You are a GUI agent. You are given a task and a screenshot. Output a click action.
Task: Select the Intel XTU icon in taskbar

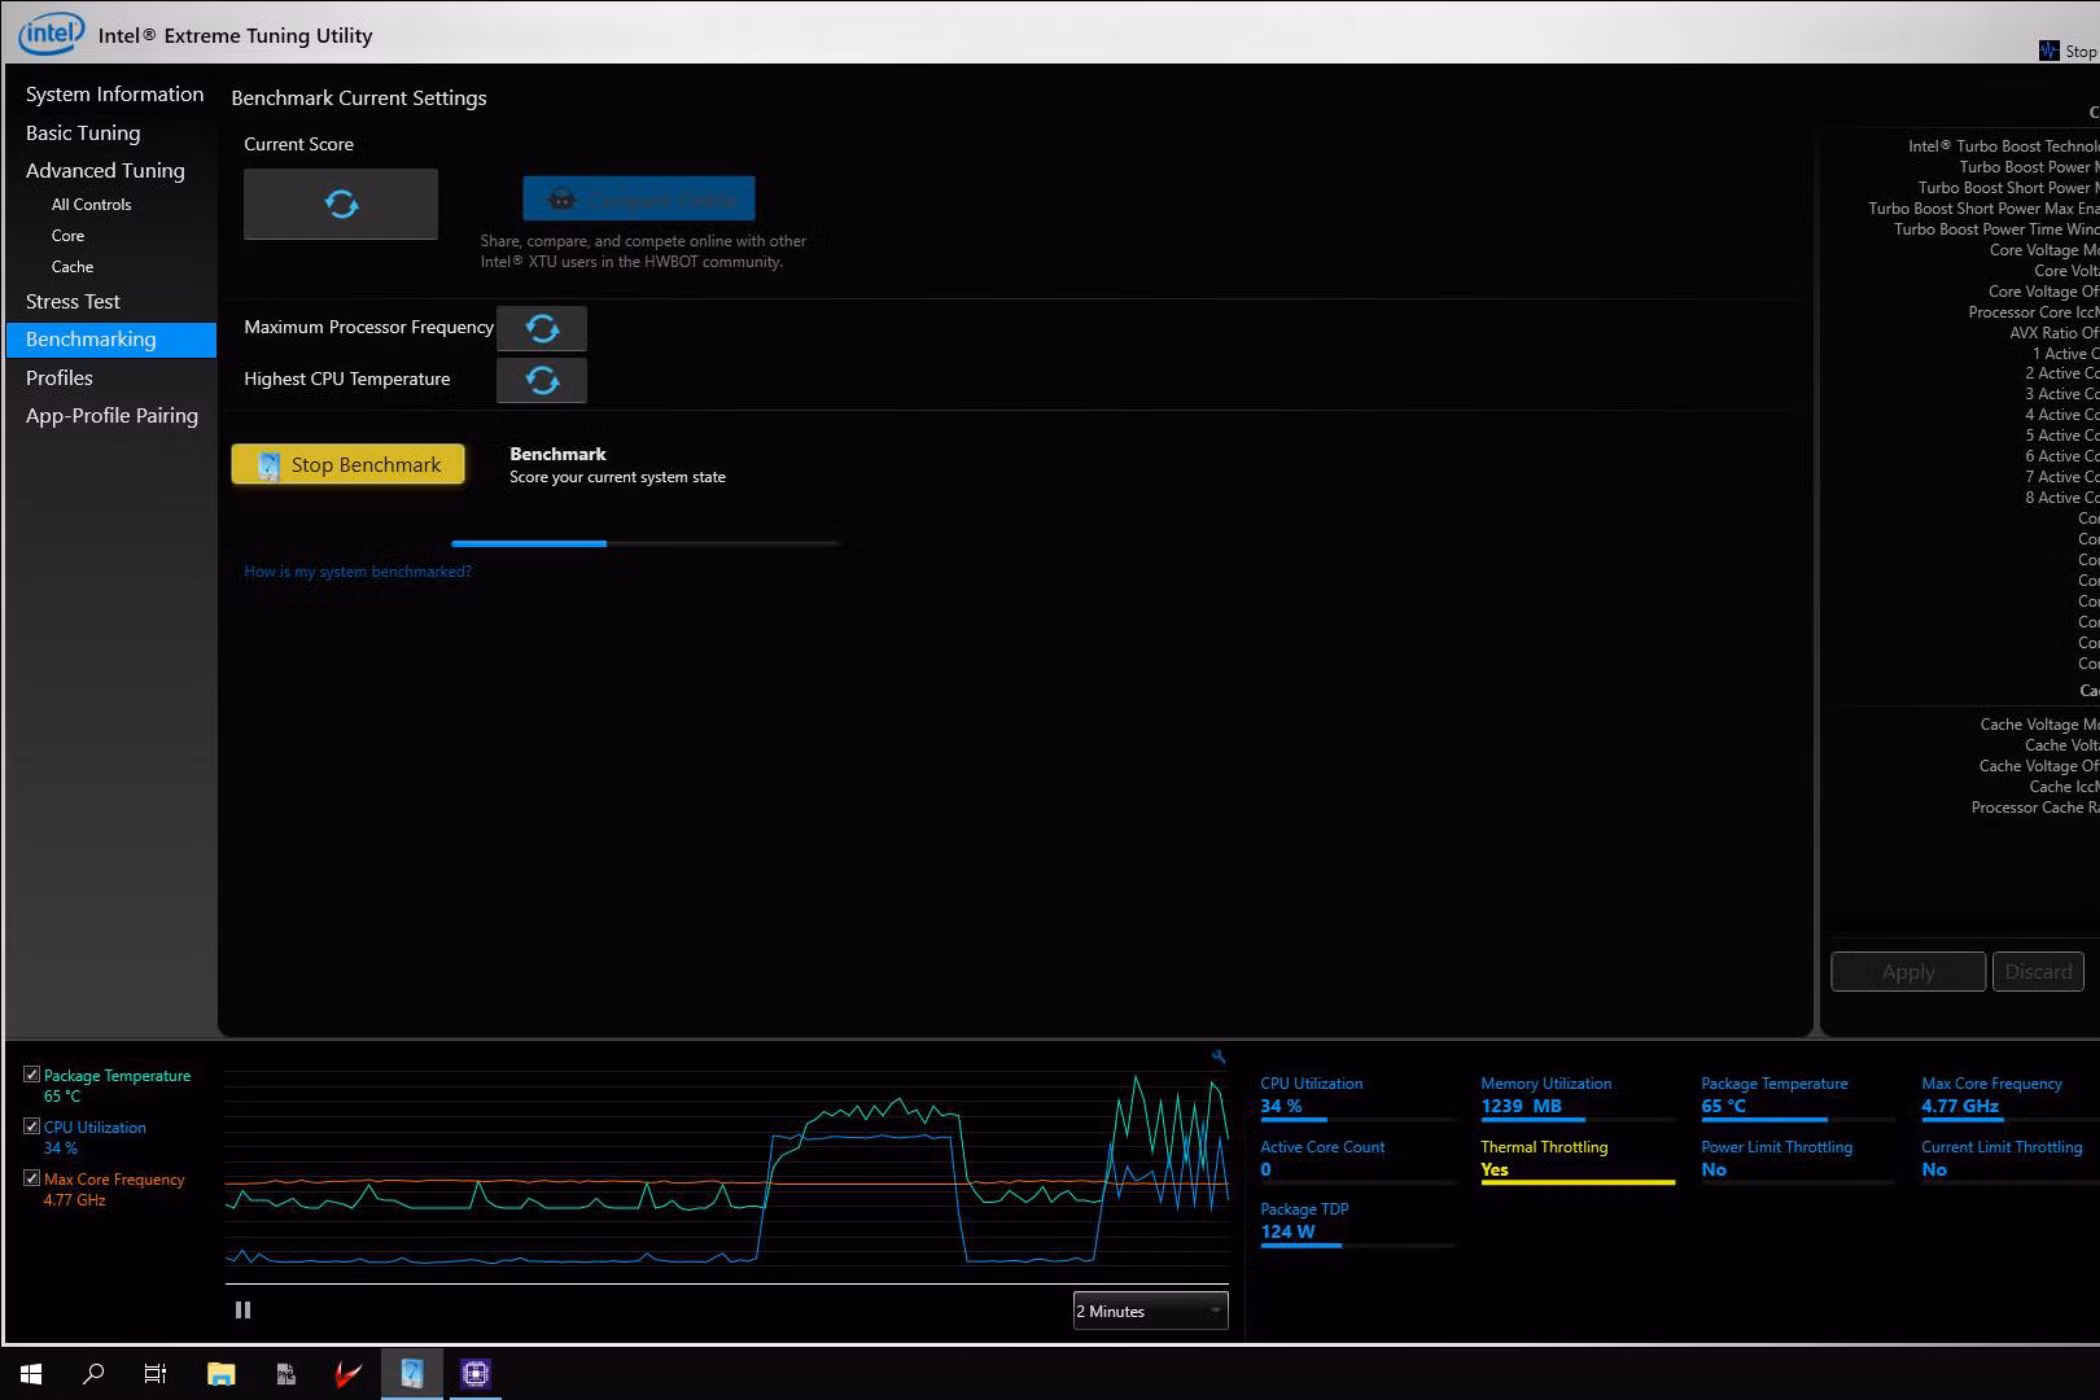pyautogui.click(x=412, y=1373)
